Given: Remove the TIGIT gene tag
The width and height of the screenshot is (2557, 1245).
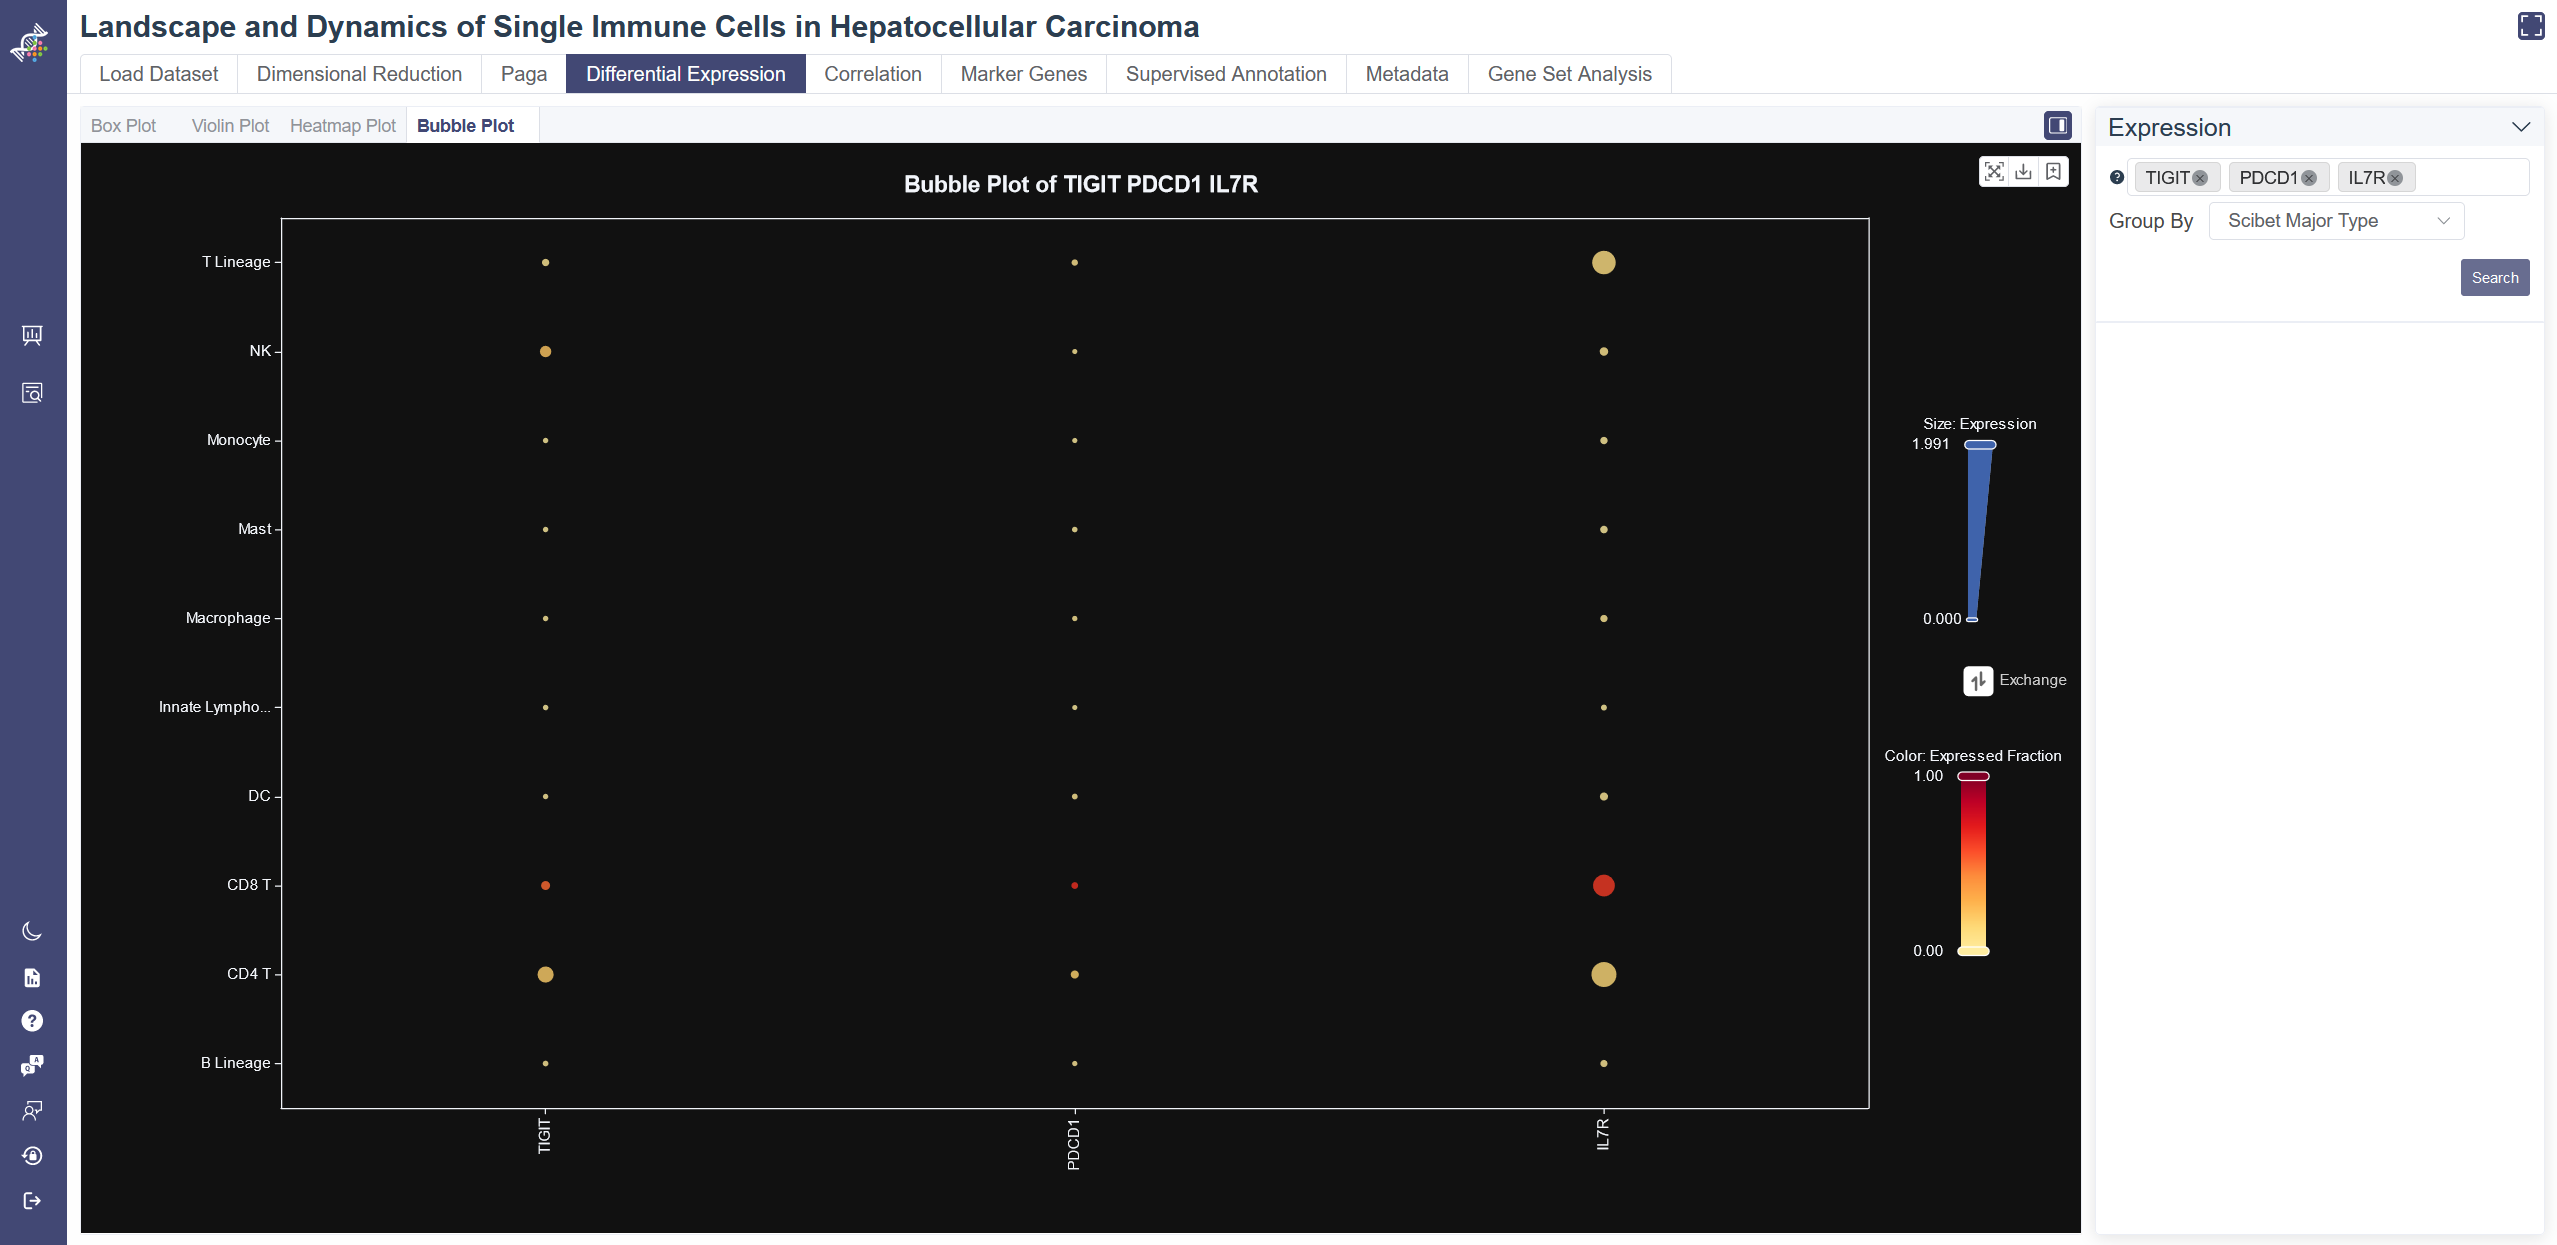Looking at the screenshot, I should (2200, 178).
